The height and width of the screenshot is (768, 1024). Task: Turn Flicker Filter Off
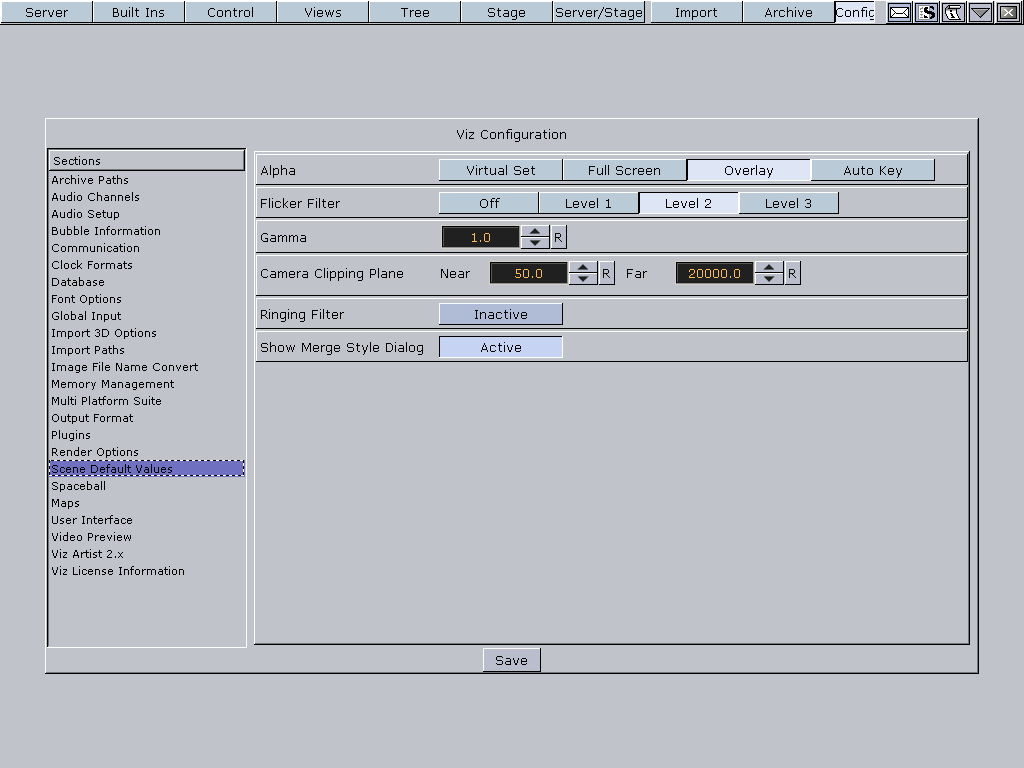click(x=488, y=202)
